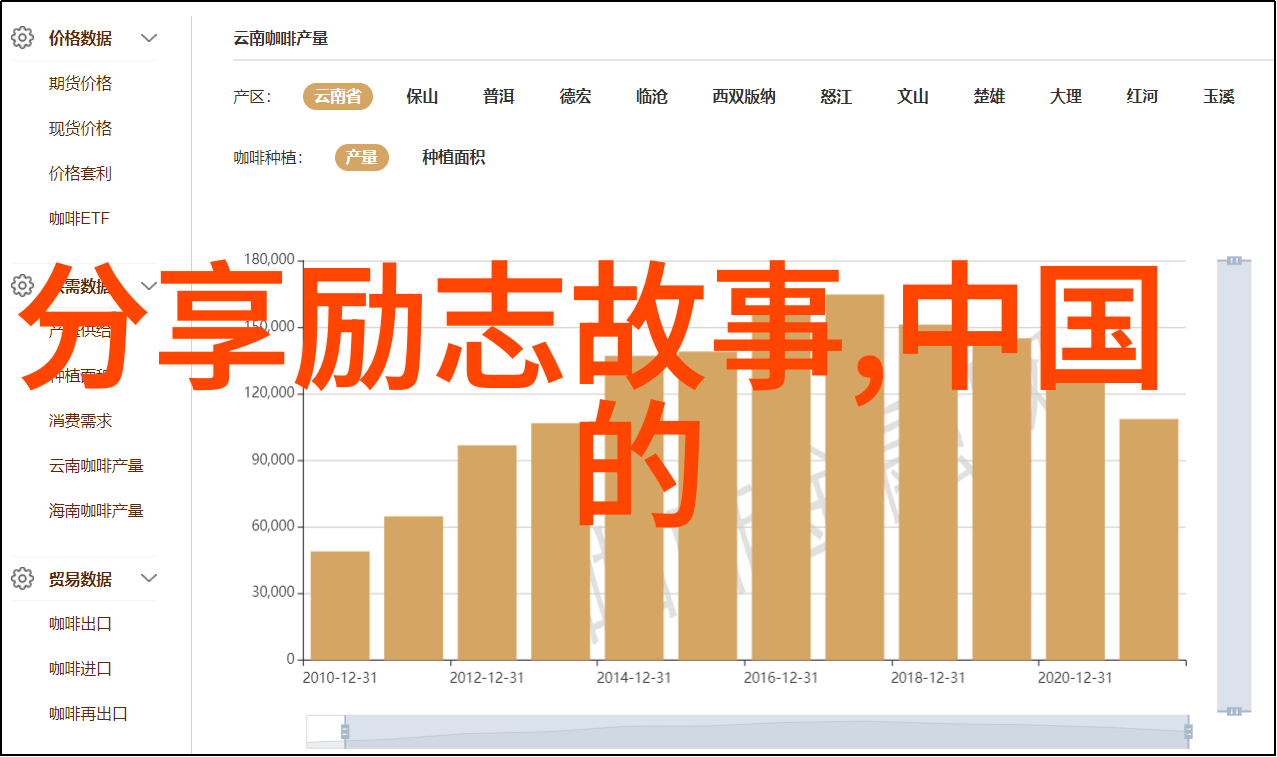Open 价格套利 in sidebar
Screen dimensions: 1277x757
[81, 173]
